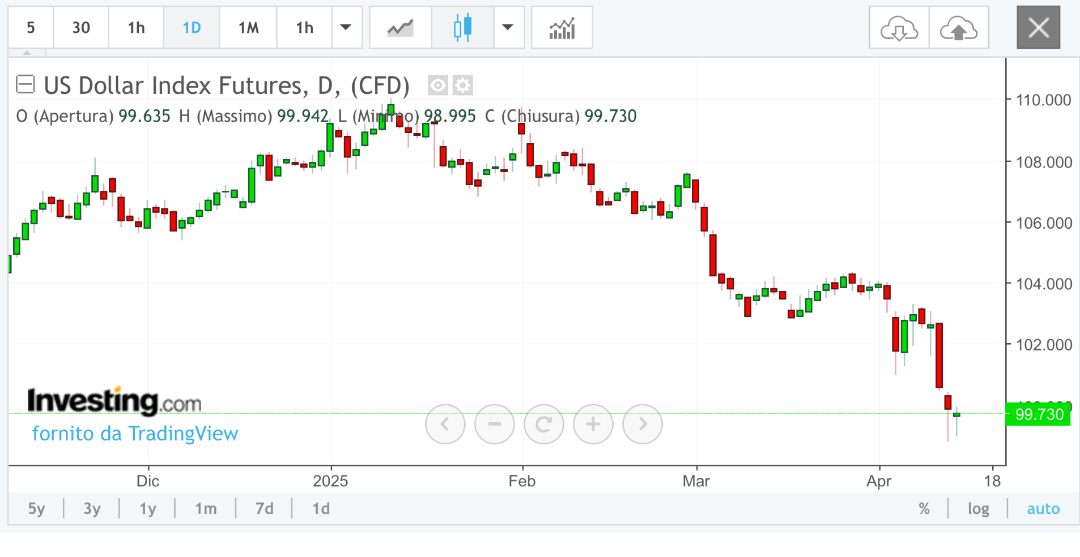Screen dimensions: 1080x557
Task: Click the Investing.com logo
Action: click(x=114, y=401)
